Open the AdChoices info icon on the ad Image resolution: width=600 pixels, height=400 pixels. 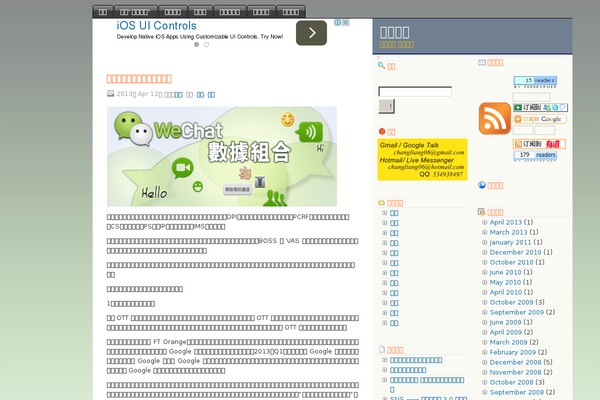coord(338,22)
